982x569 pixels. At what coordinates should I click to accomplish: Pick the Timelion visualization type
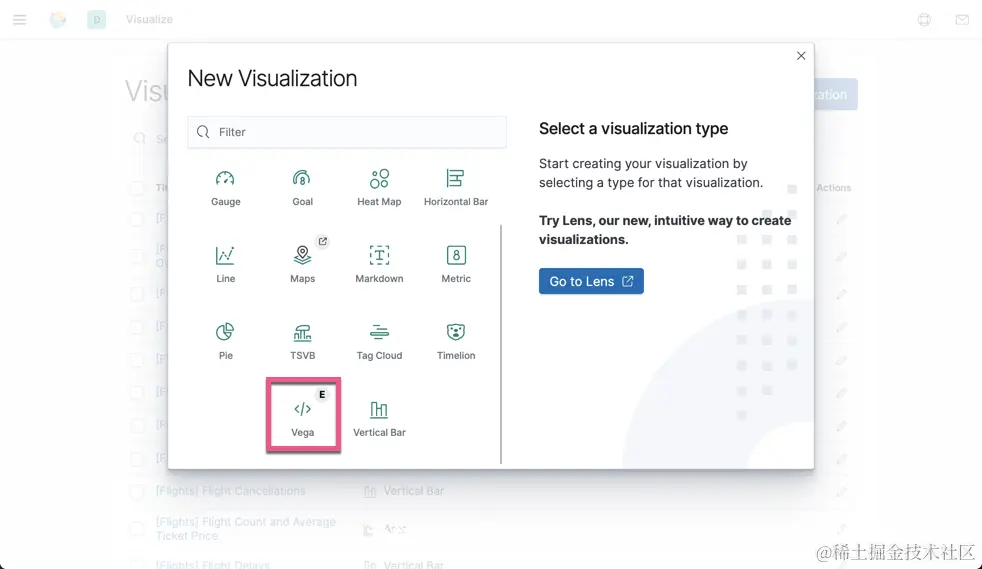(456, 342)
